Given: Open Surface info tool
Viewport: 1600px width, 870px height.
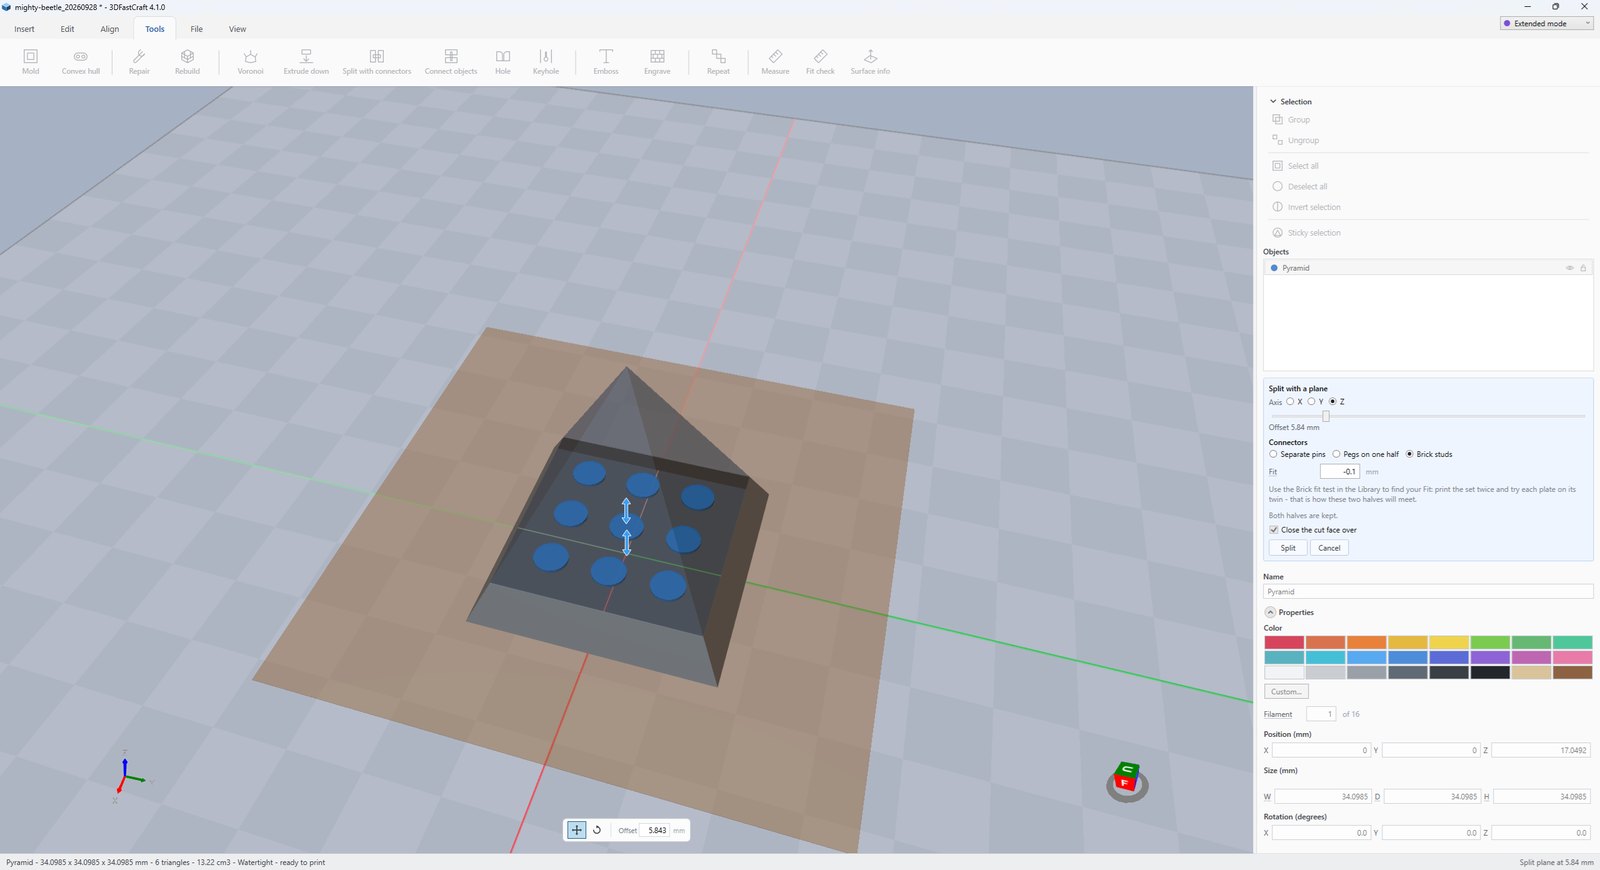Looking at the screenshot, I should coord(870,61).
